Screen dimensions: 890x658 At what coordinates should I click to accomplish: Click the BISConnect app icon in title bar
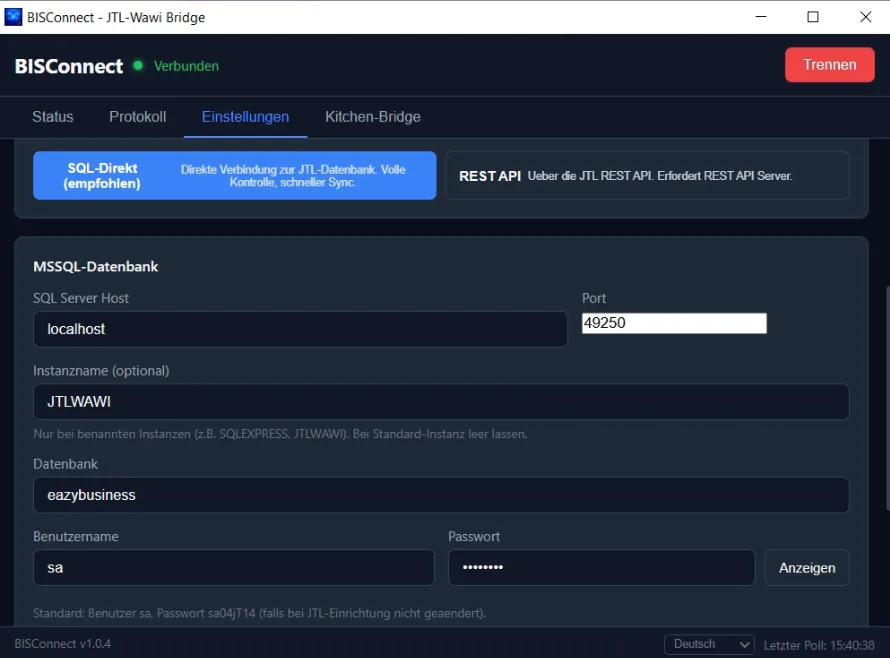point(13,17)
